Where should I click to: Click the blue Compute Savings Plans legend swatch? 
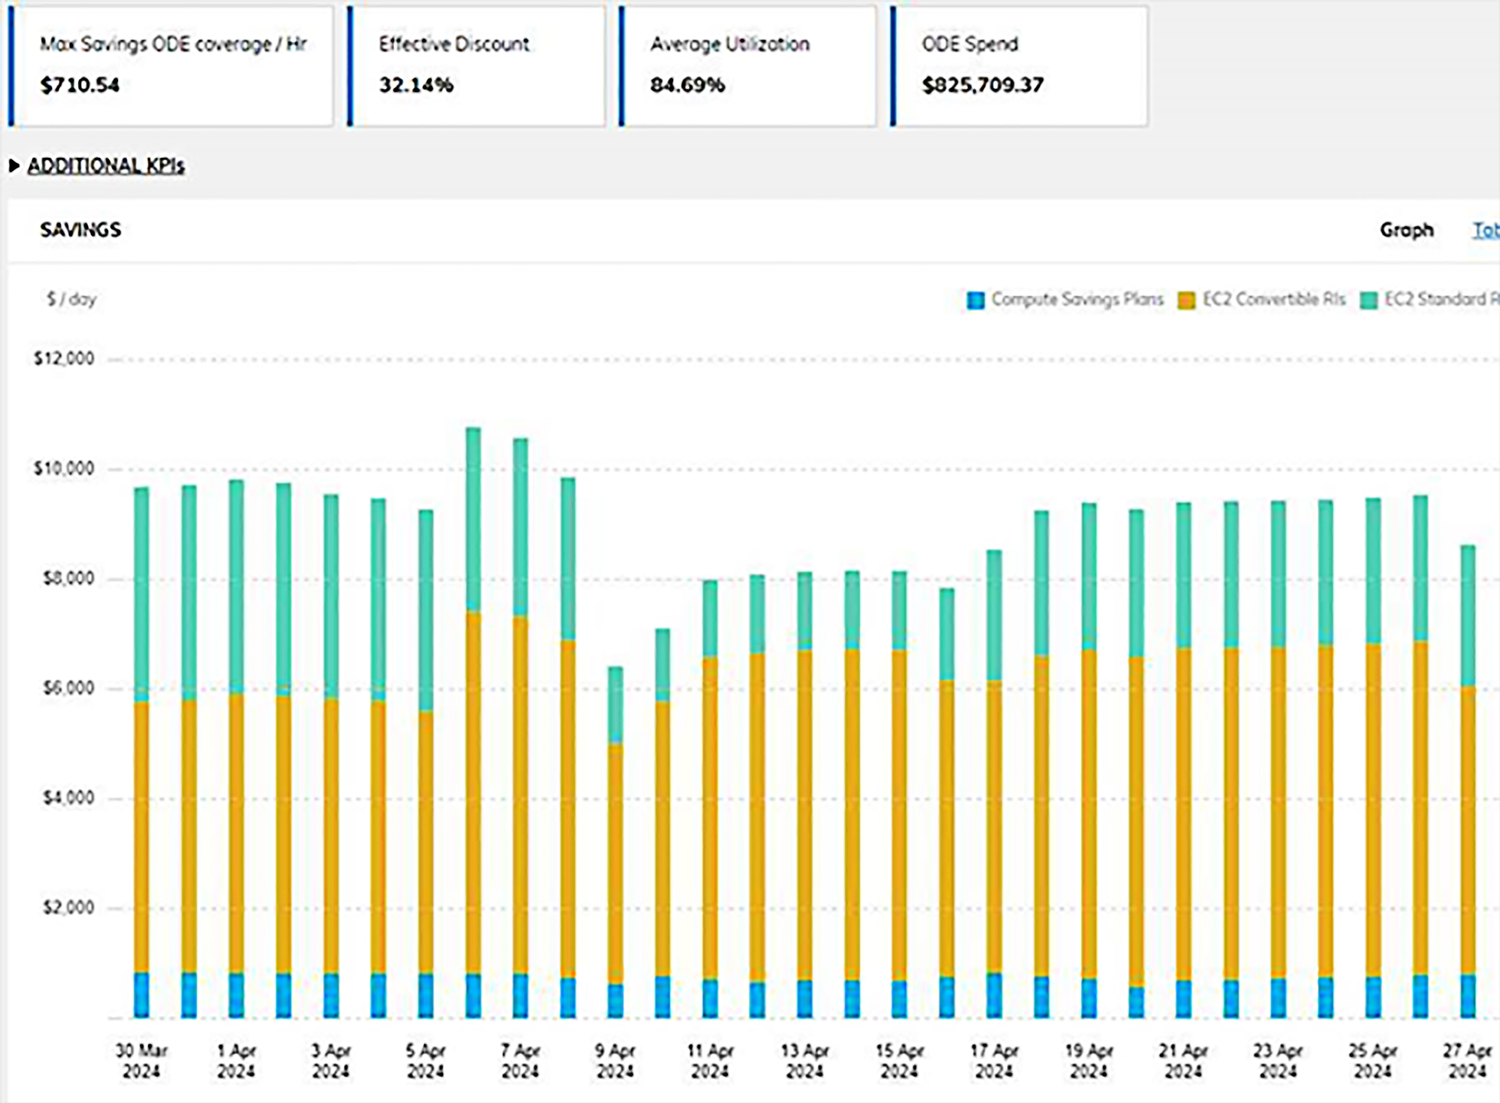976,300
